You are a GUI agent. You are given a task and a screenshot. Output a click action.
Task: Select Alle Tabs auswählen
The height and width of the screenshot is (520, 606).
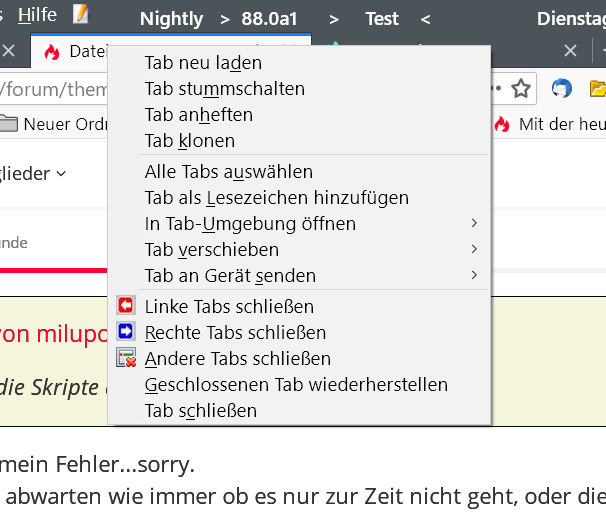pos(228,172)
